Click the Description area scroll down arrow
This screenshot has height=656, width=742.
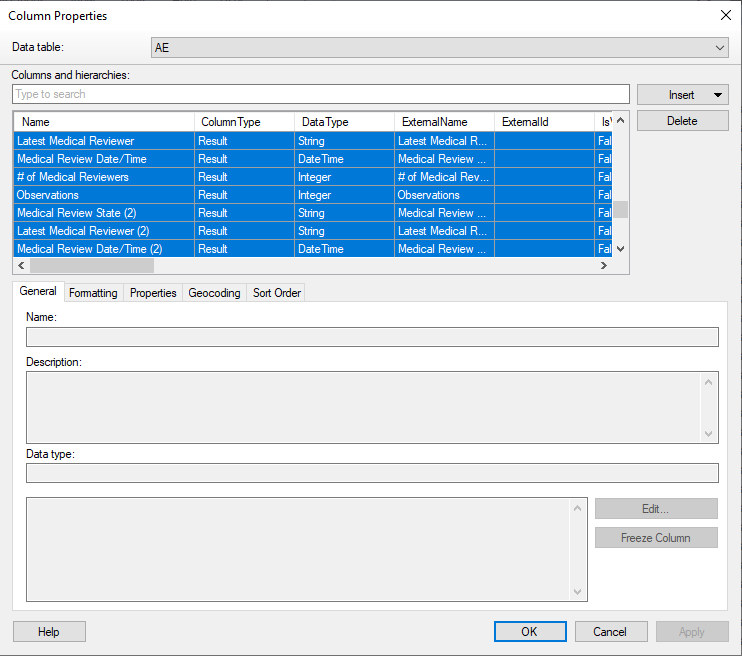pos(708,434)
